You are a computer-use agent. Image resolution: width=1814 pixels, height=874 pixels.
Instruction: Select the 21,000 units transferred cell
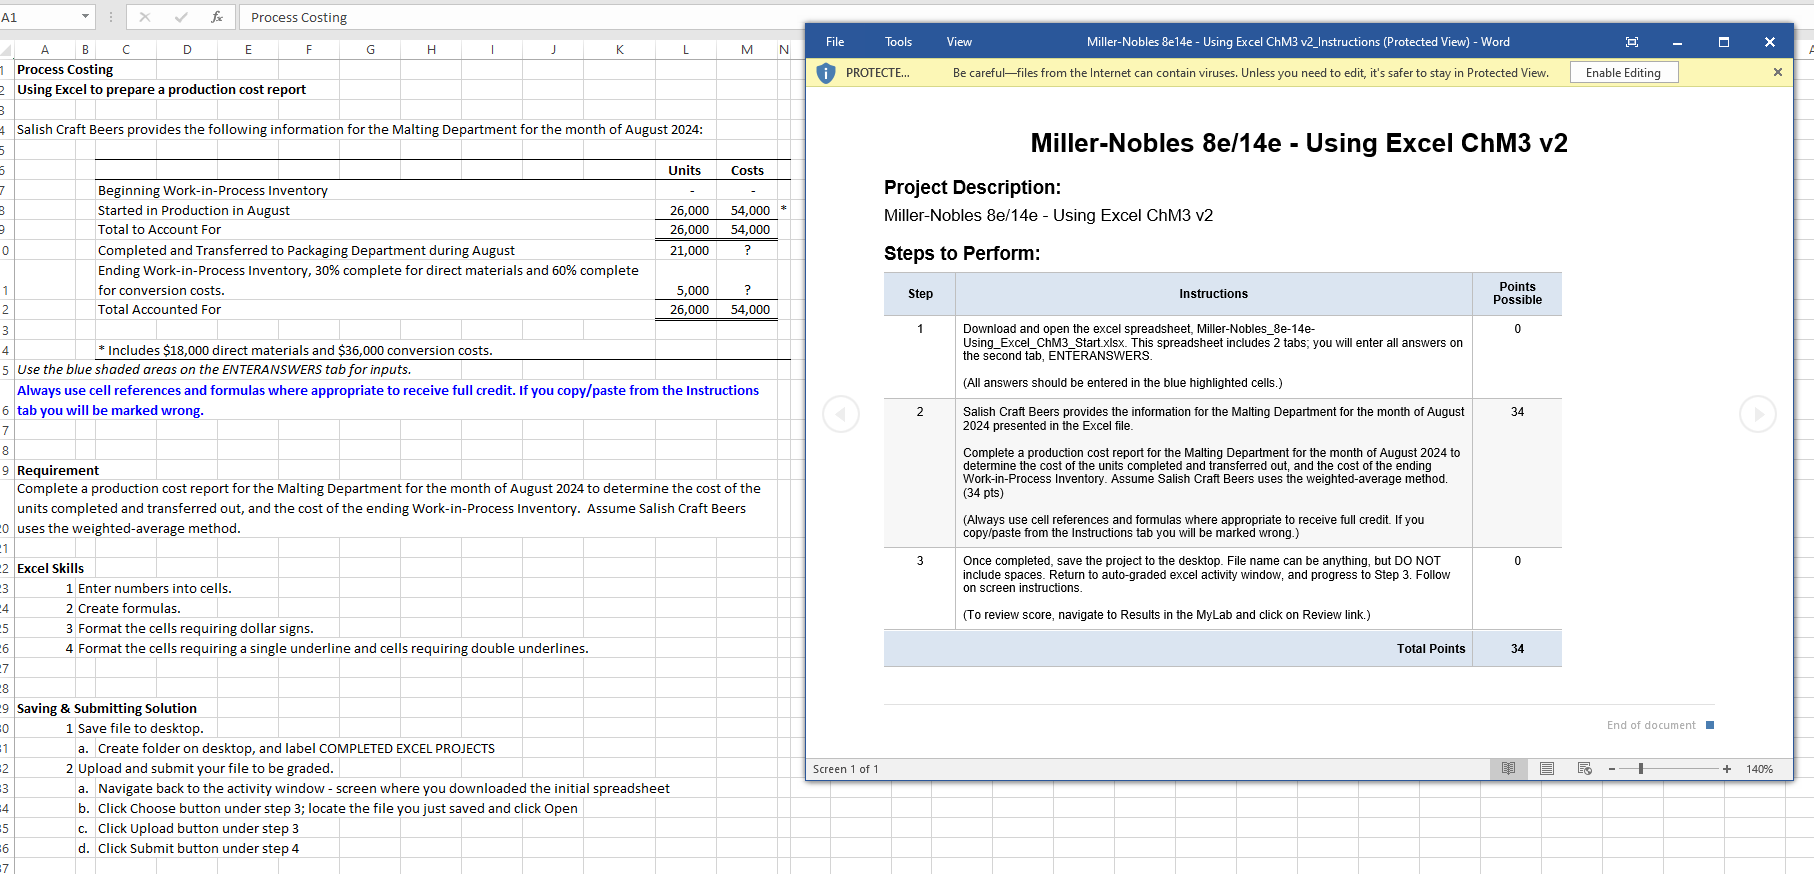(686, 250)
